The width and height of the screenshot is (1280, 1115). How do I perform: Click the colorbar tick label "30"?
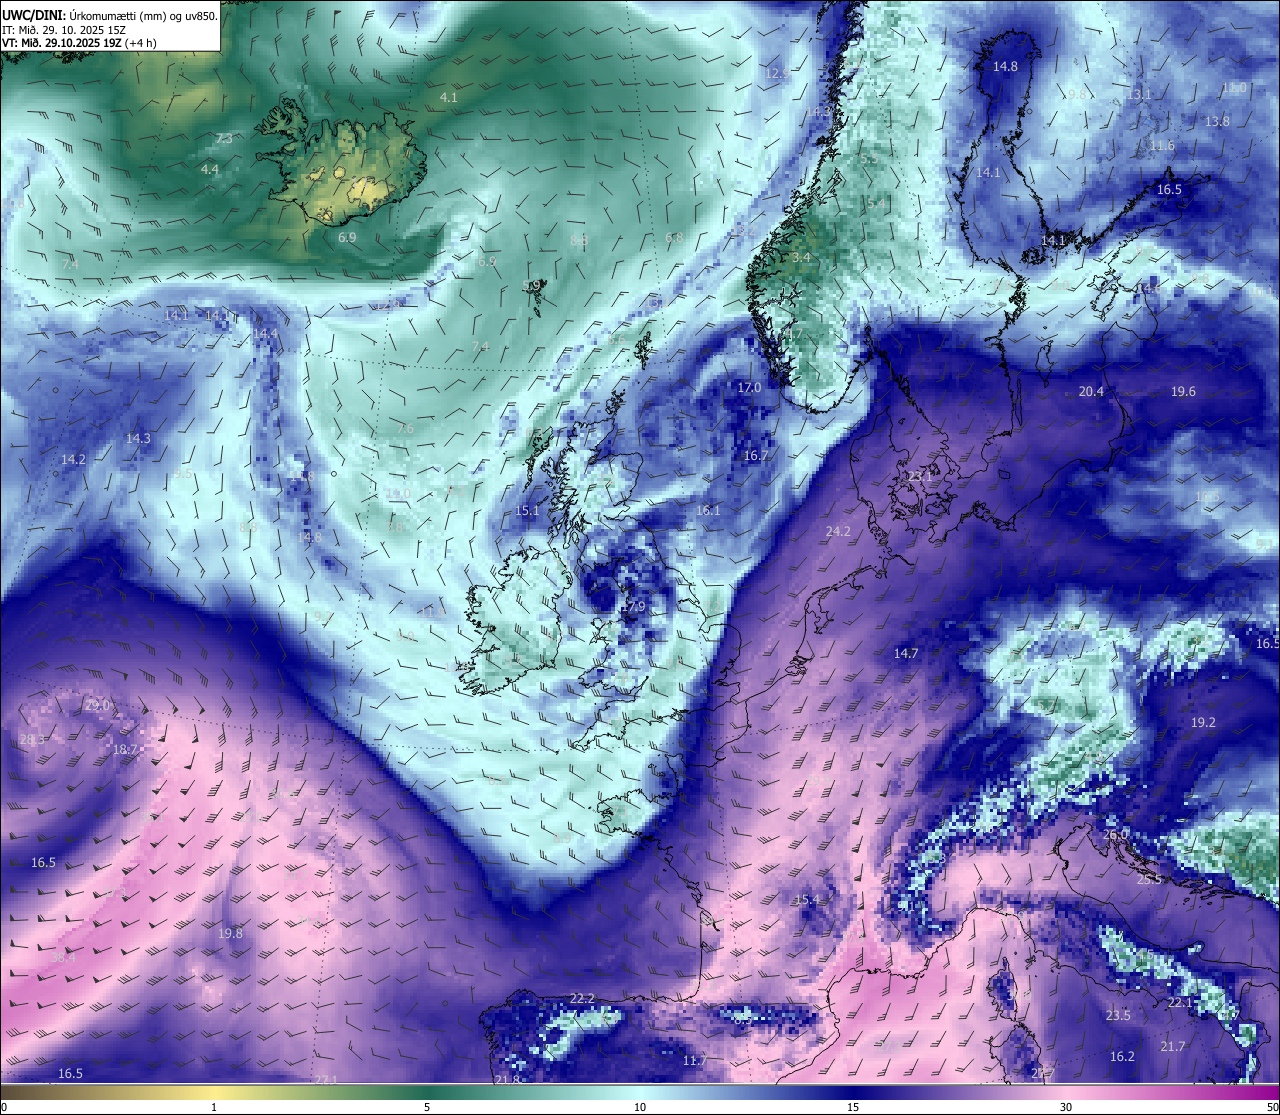1066,1107
